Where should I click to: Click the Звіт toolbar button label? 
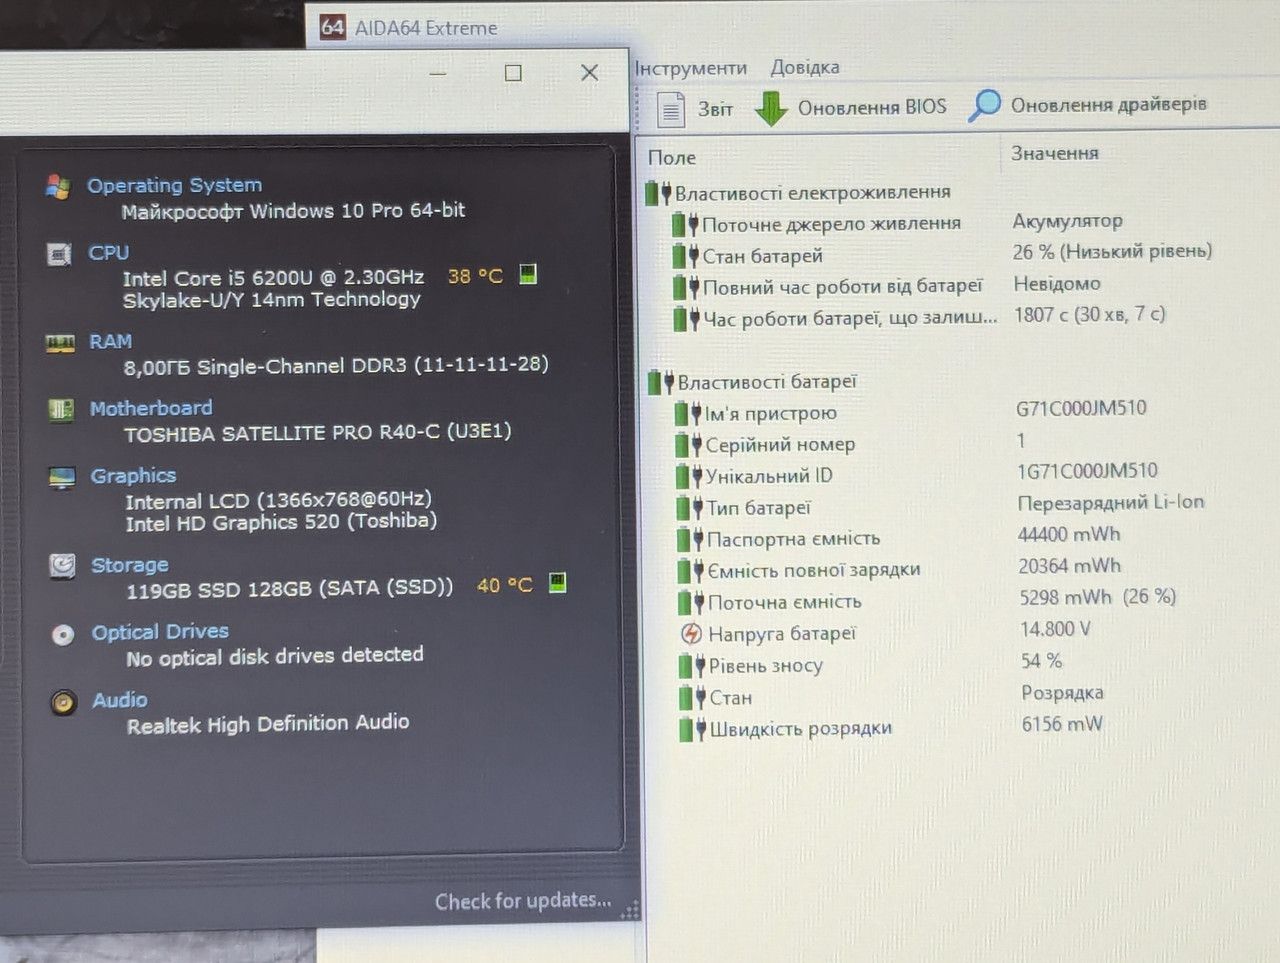pyautogui.click(x=715, y=109)
